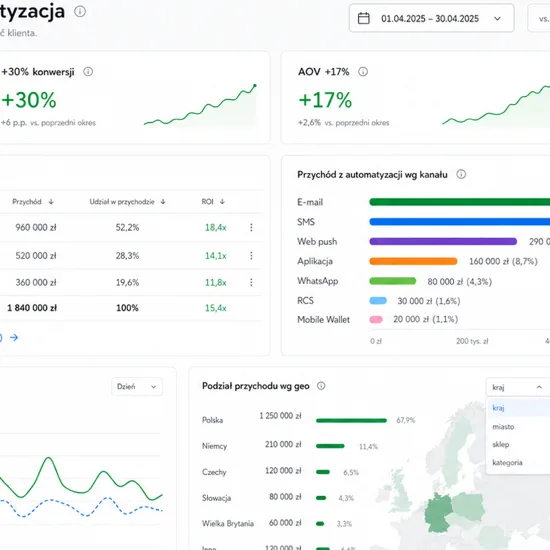Screen dimensions: 550x550
Task: Click the WhatsApp light green bar
Action: [x=393, y=281]
